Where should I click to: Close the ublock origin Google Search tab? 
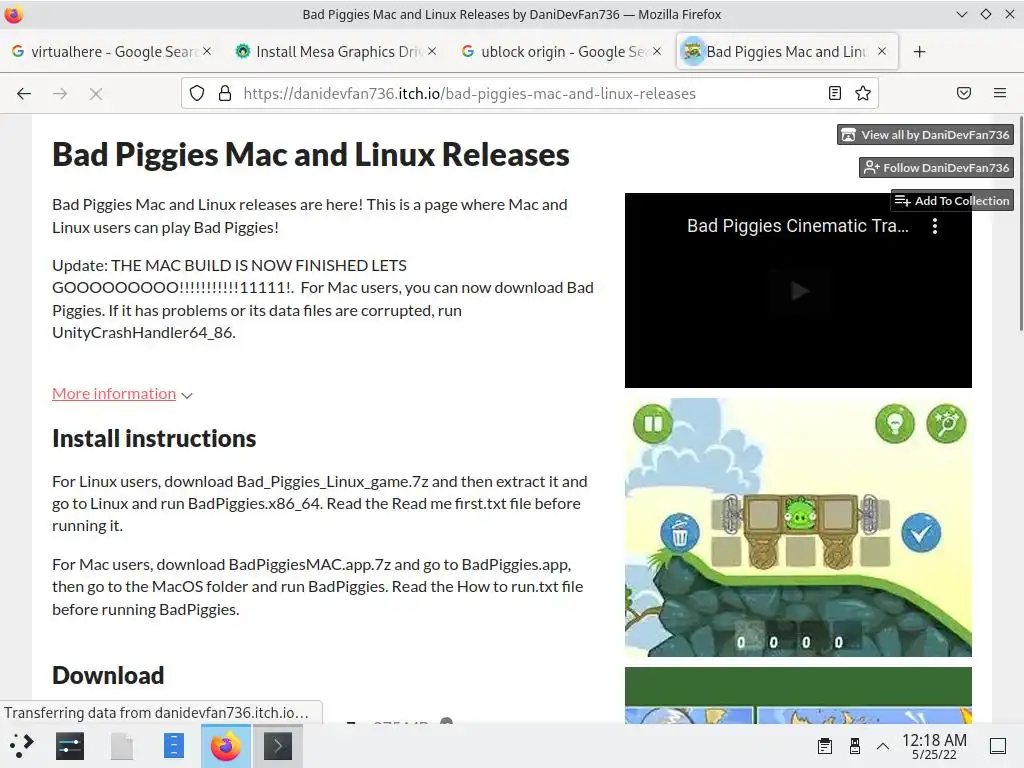pyautogui.click(x=657, y=51)
